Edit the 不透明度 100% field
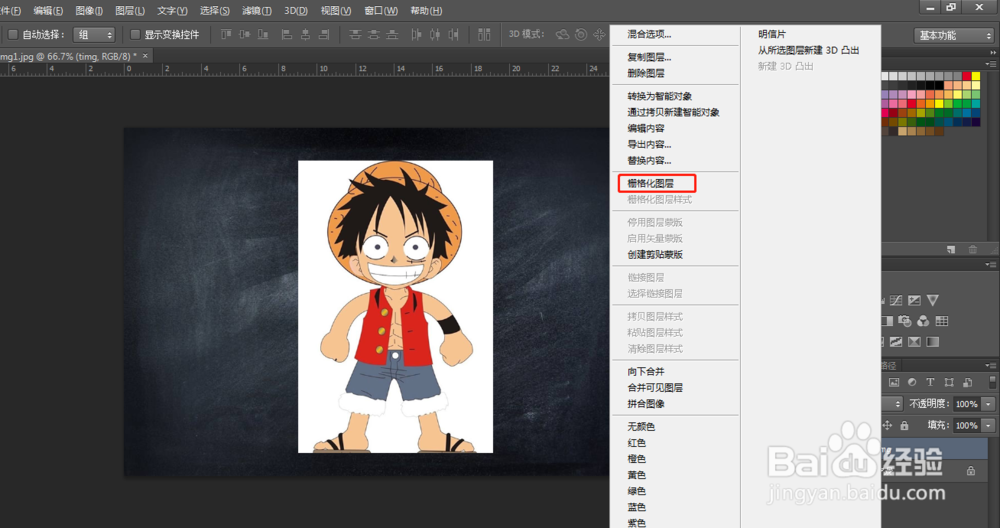 pyautogui.click(x=967, y=404)
